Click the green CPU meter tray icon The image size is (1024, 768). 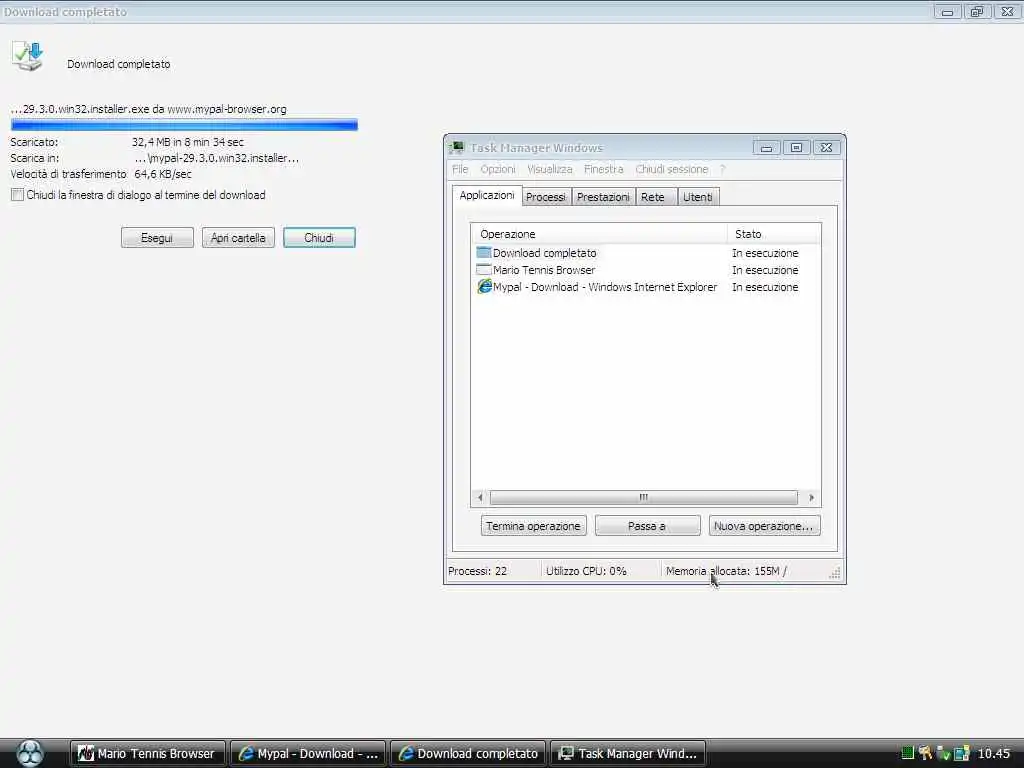click(x=907, y=754)
